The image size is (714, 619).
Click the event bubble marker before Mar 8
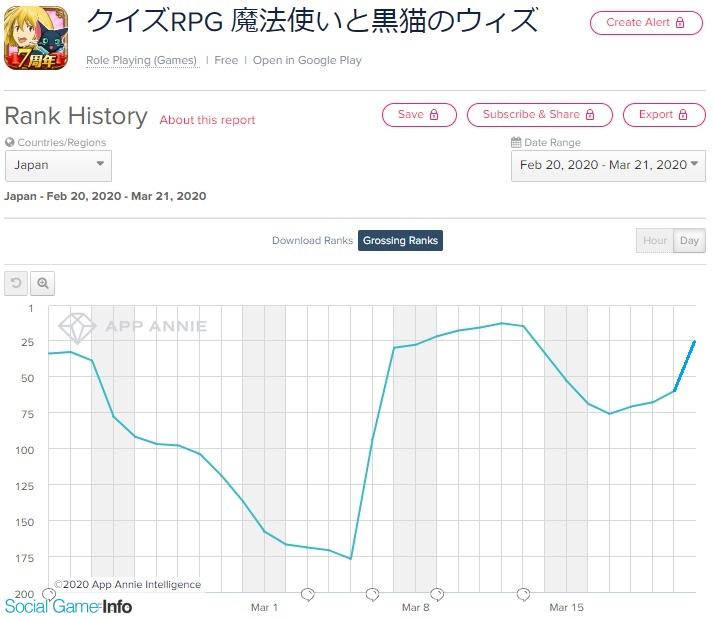[372, 594]
